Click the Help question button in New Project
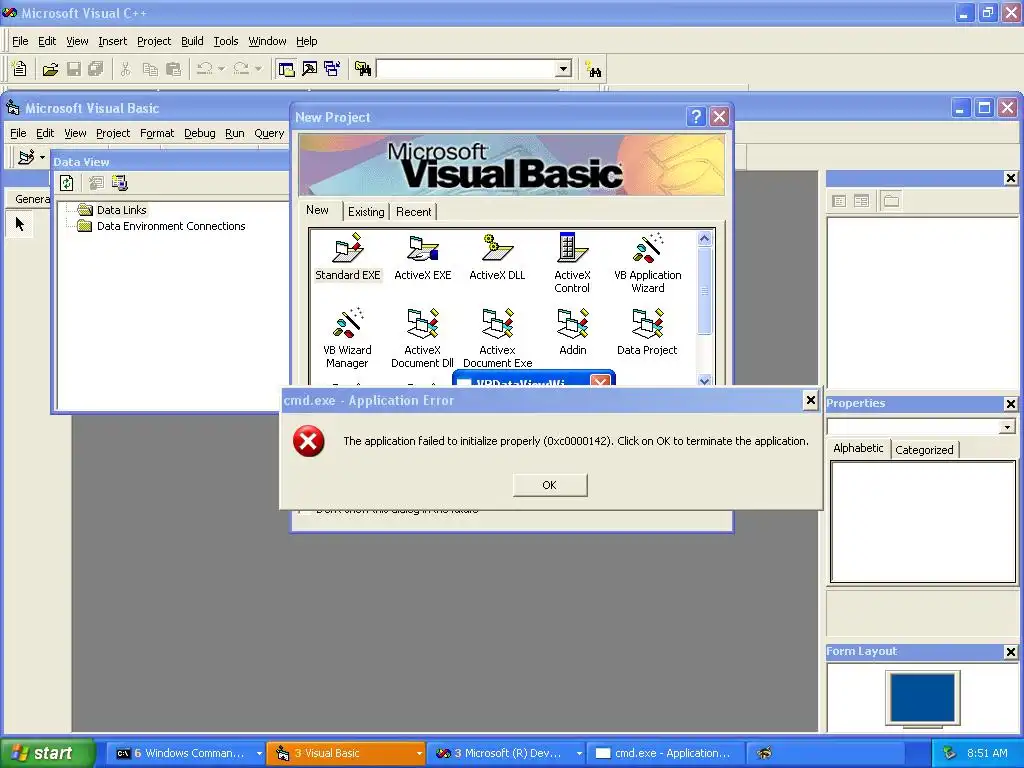The height and width of the screenshot is (768, 1024). [x=696, y=117]
